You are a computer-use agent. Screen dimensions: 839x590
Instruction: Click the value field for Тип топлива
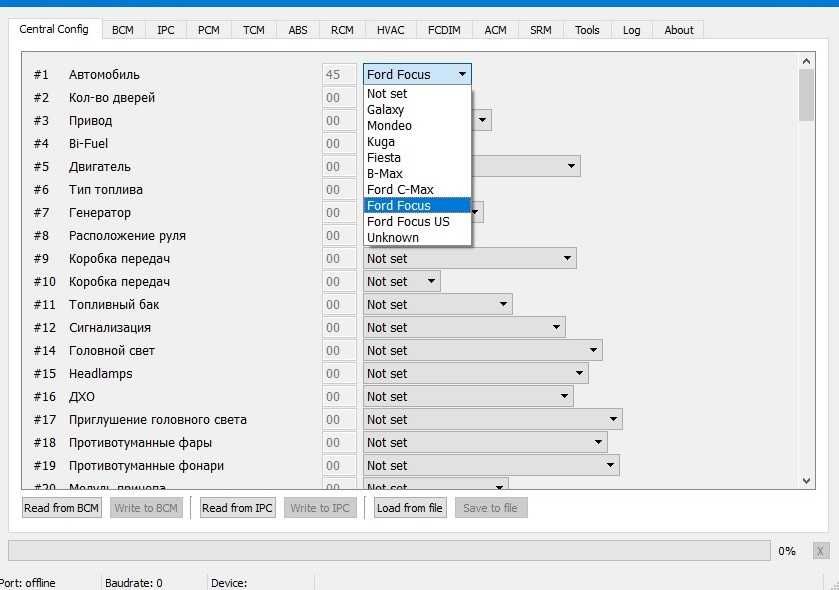point(339,189)
